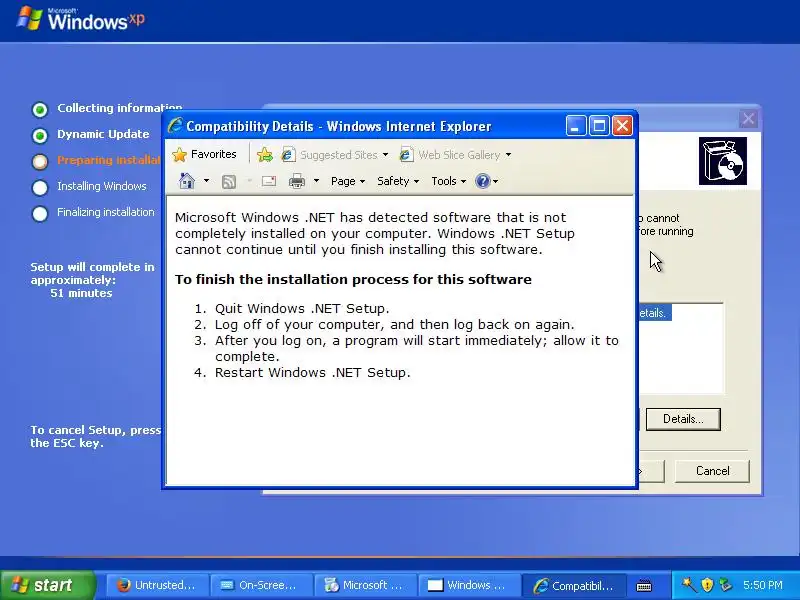Switch to Windows Setup taskbar item
The image size is (800, 600).
pos(470,585)
